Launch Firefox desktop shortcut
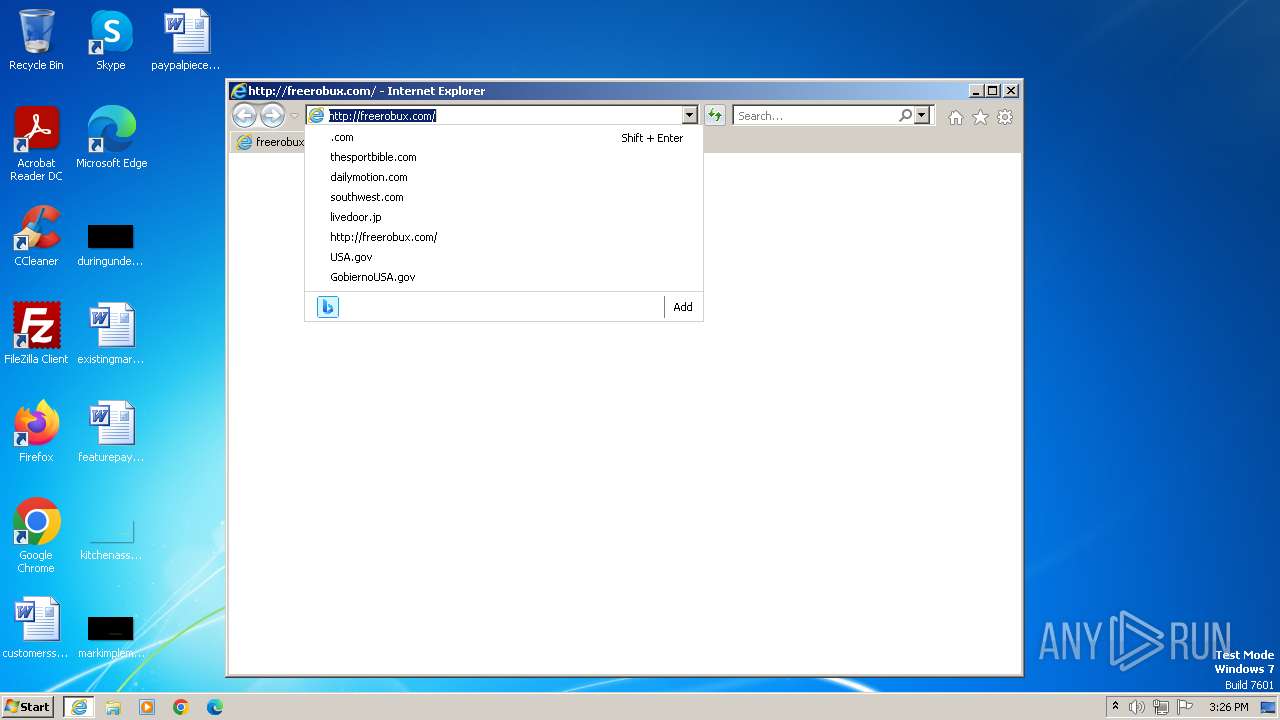Screen dimensions: 1280x720 click(36, 432)
